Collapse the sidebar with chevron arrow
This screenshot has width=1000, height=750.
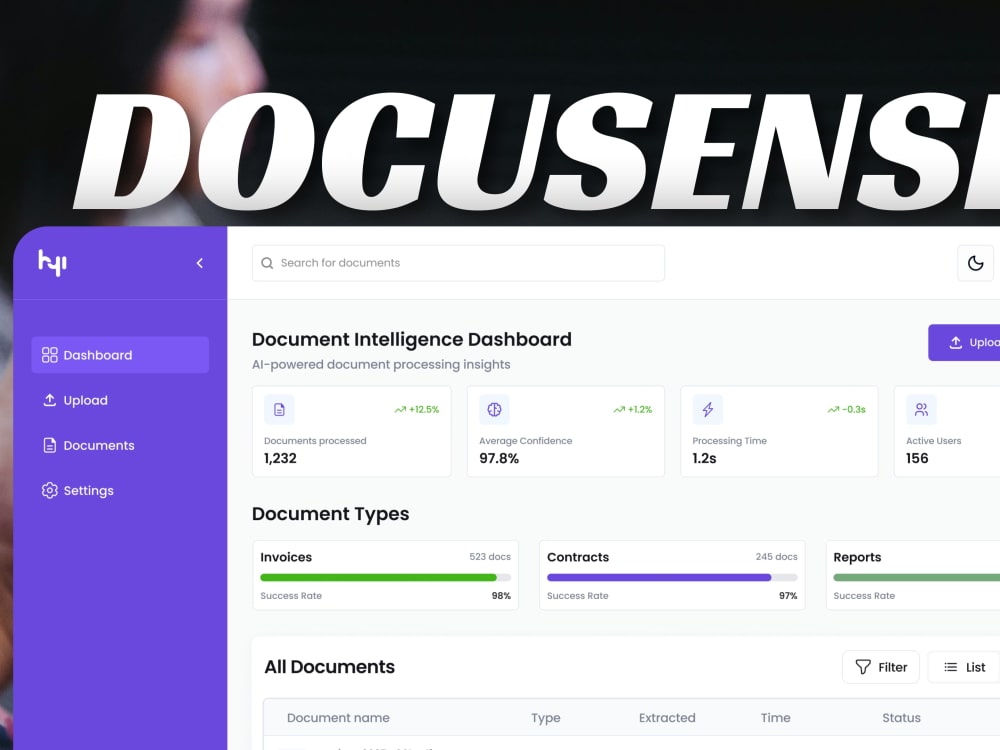200,263
